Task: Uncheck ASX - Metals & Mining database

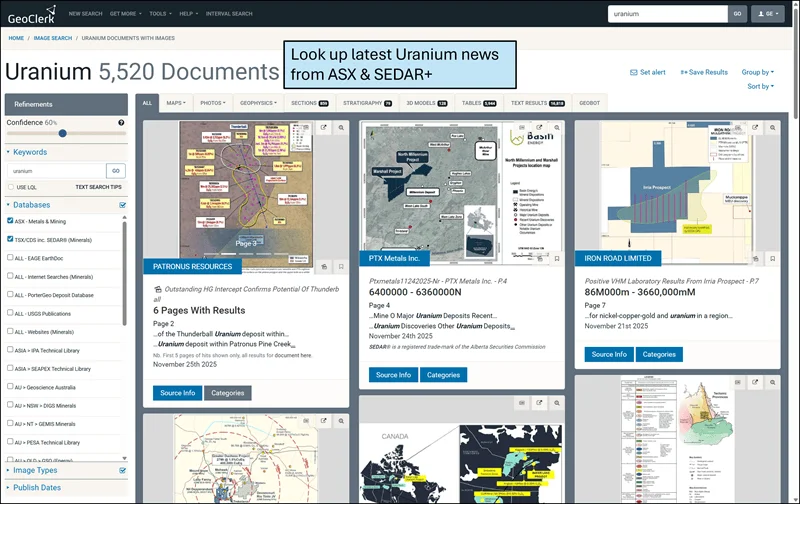Action: pyautogui.click(x=11, y=221)
